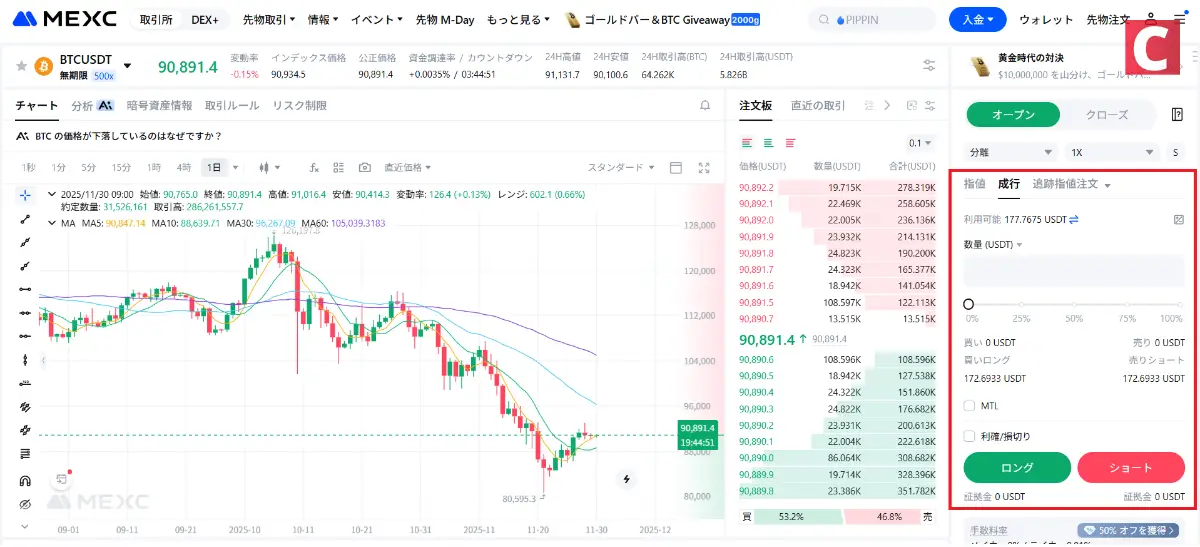
Task: Switch to 直近の取引 tab
Action: (818, 105)
